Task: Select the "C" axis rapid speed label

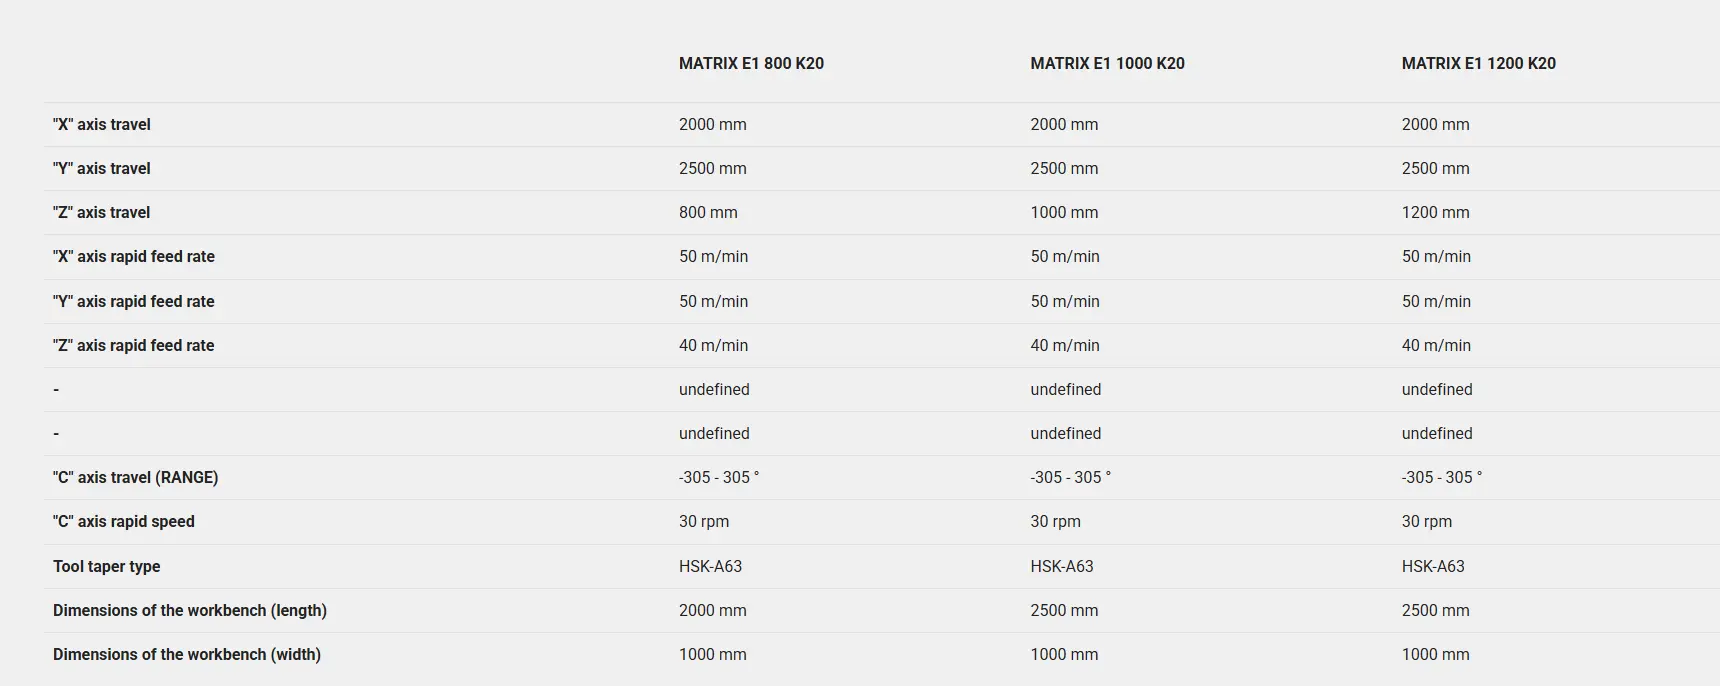Action: [x=124, y=521]
